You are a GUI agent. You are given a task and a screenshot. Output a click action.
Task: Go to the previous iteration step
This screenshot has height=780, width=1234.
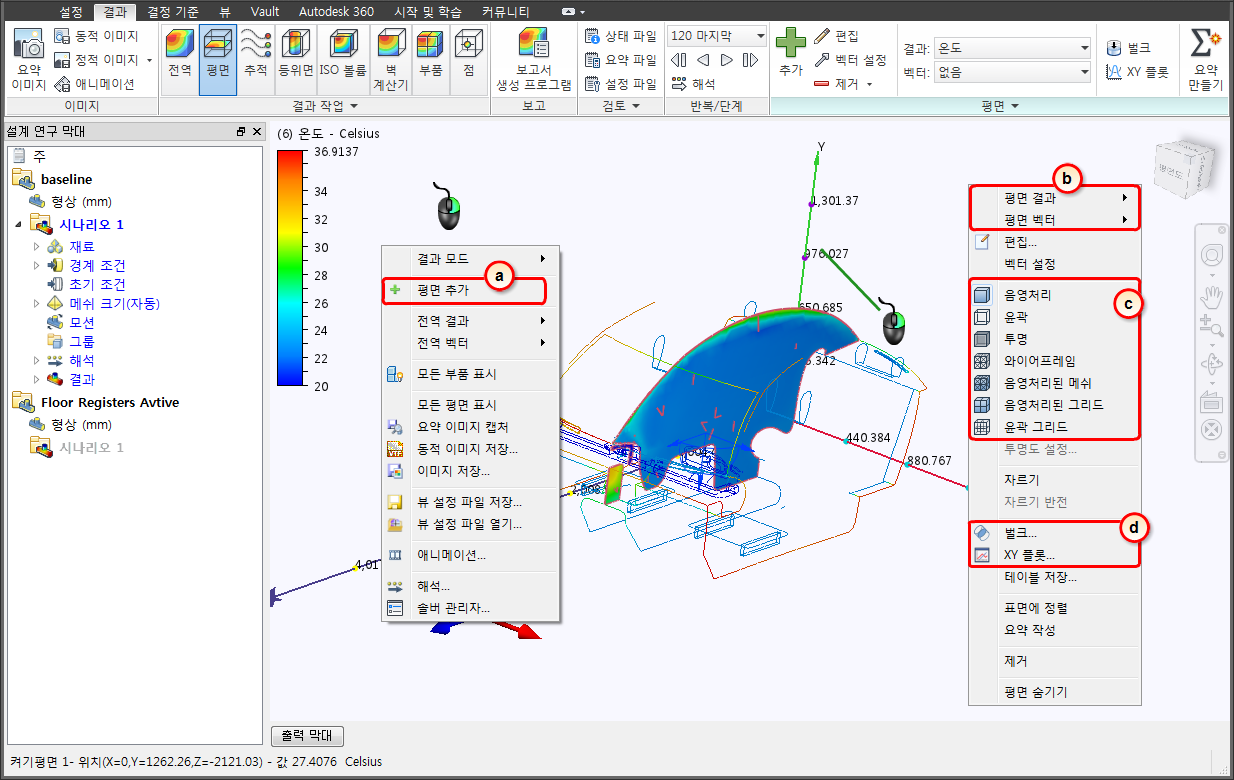[703, 60]
